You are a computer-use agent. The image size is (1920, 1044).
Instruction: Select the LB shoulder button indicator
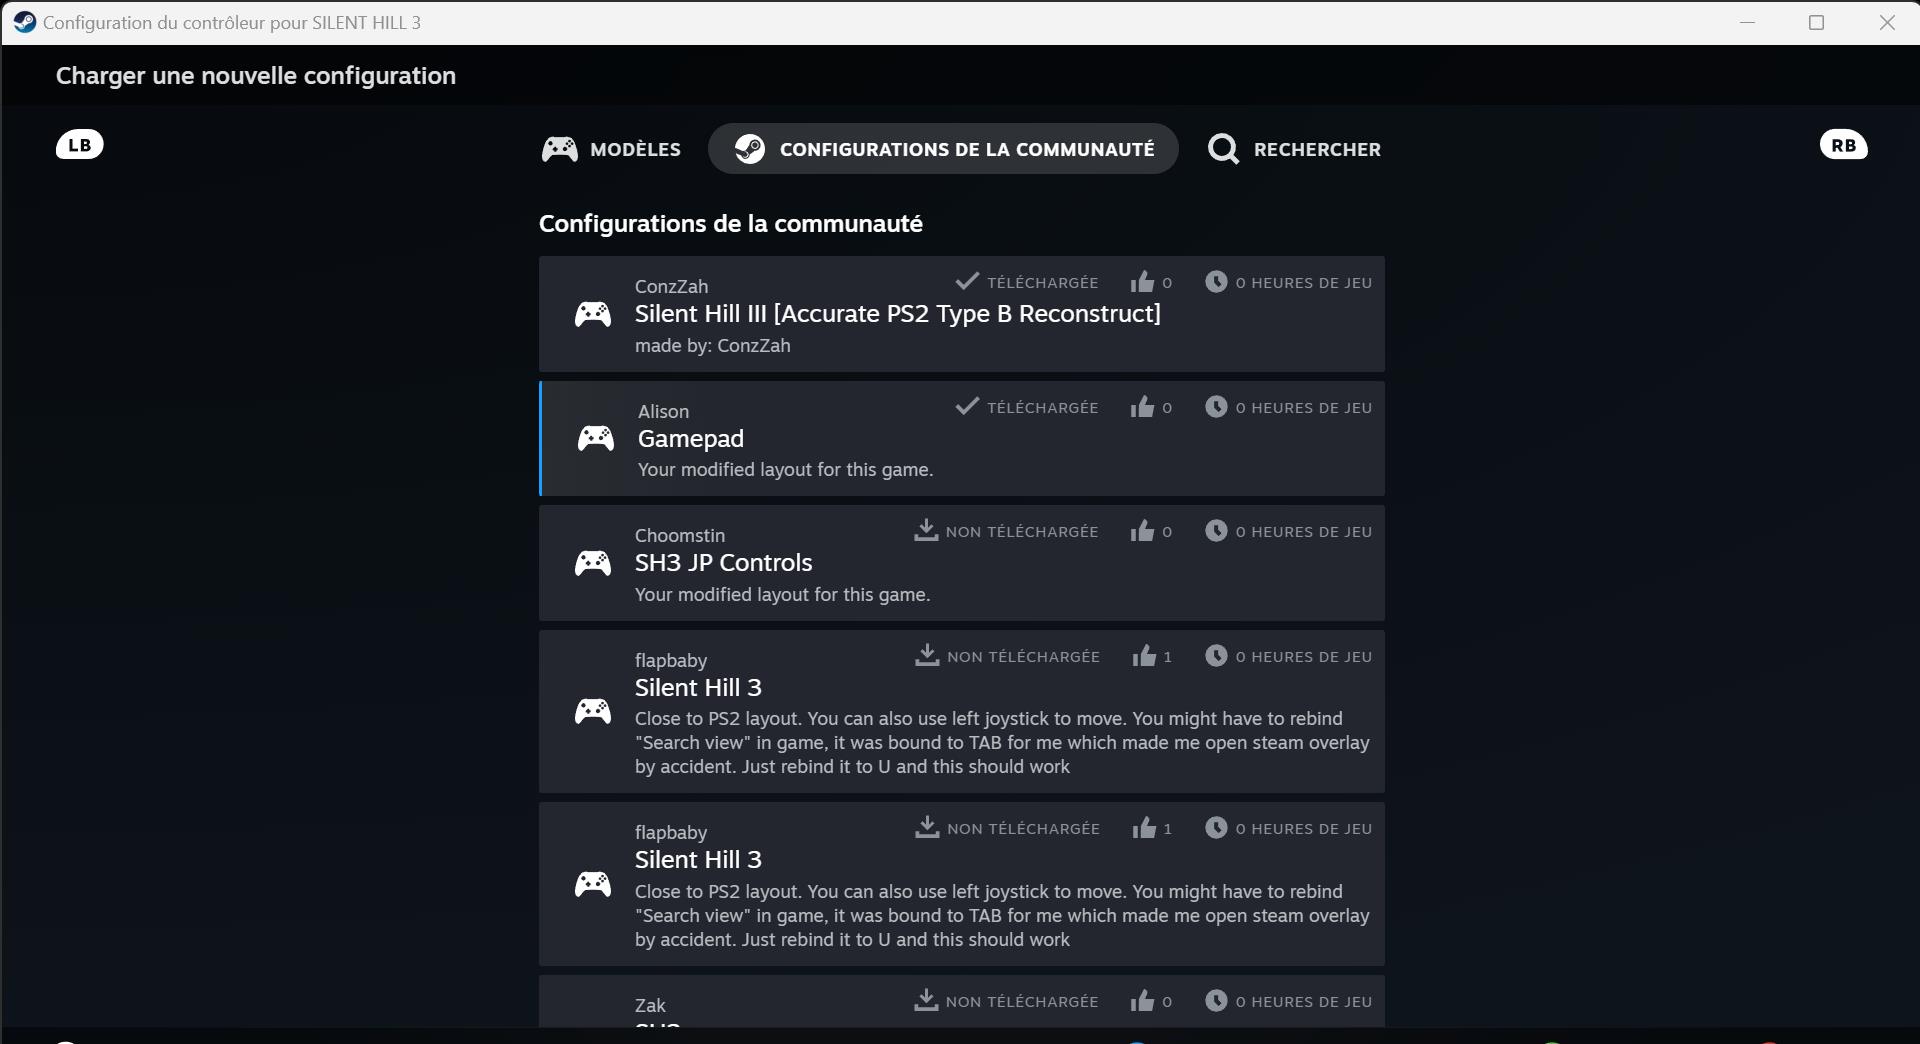[x=80, y=144]
